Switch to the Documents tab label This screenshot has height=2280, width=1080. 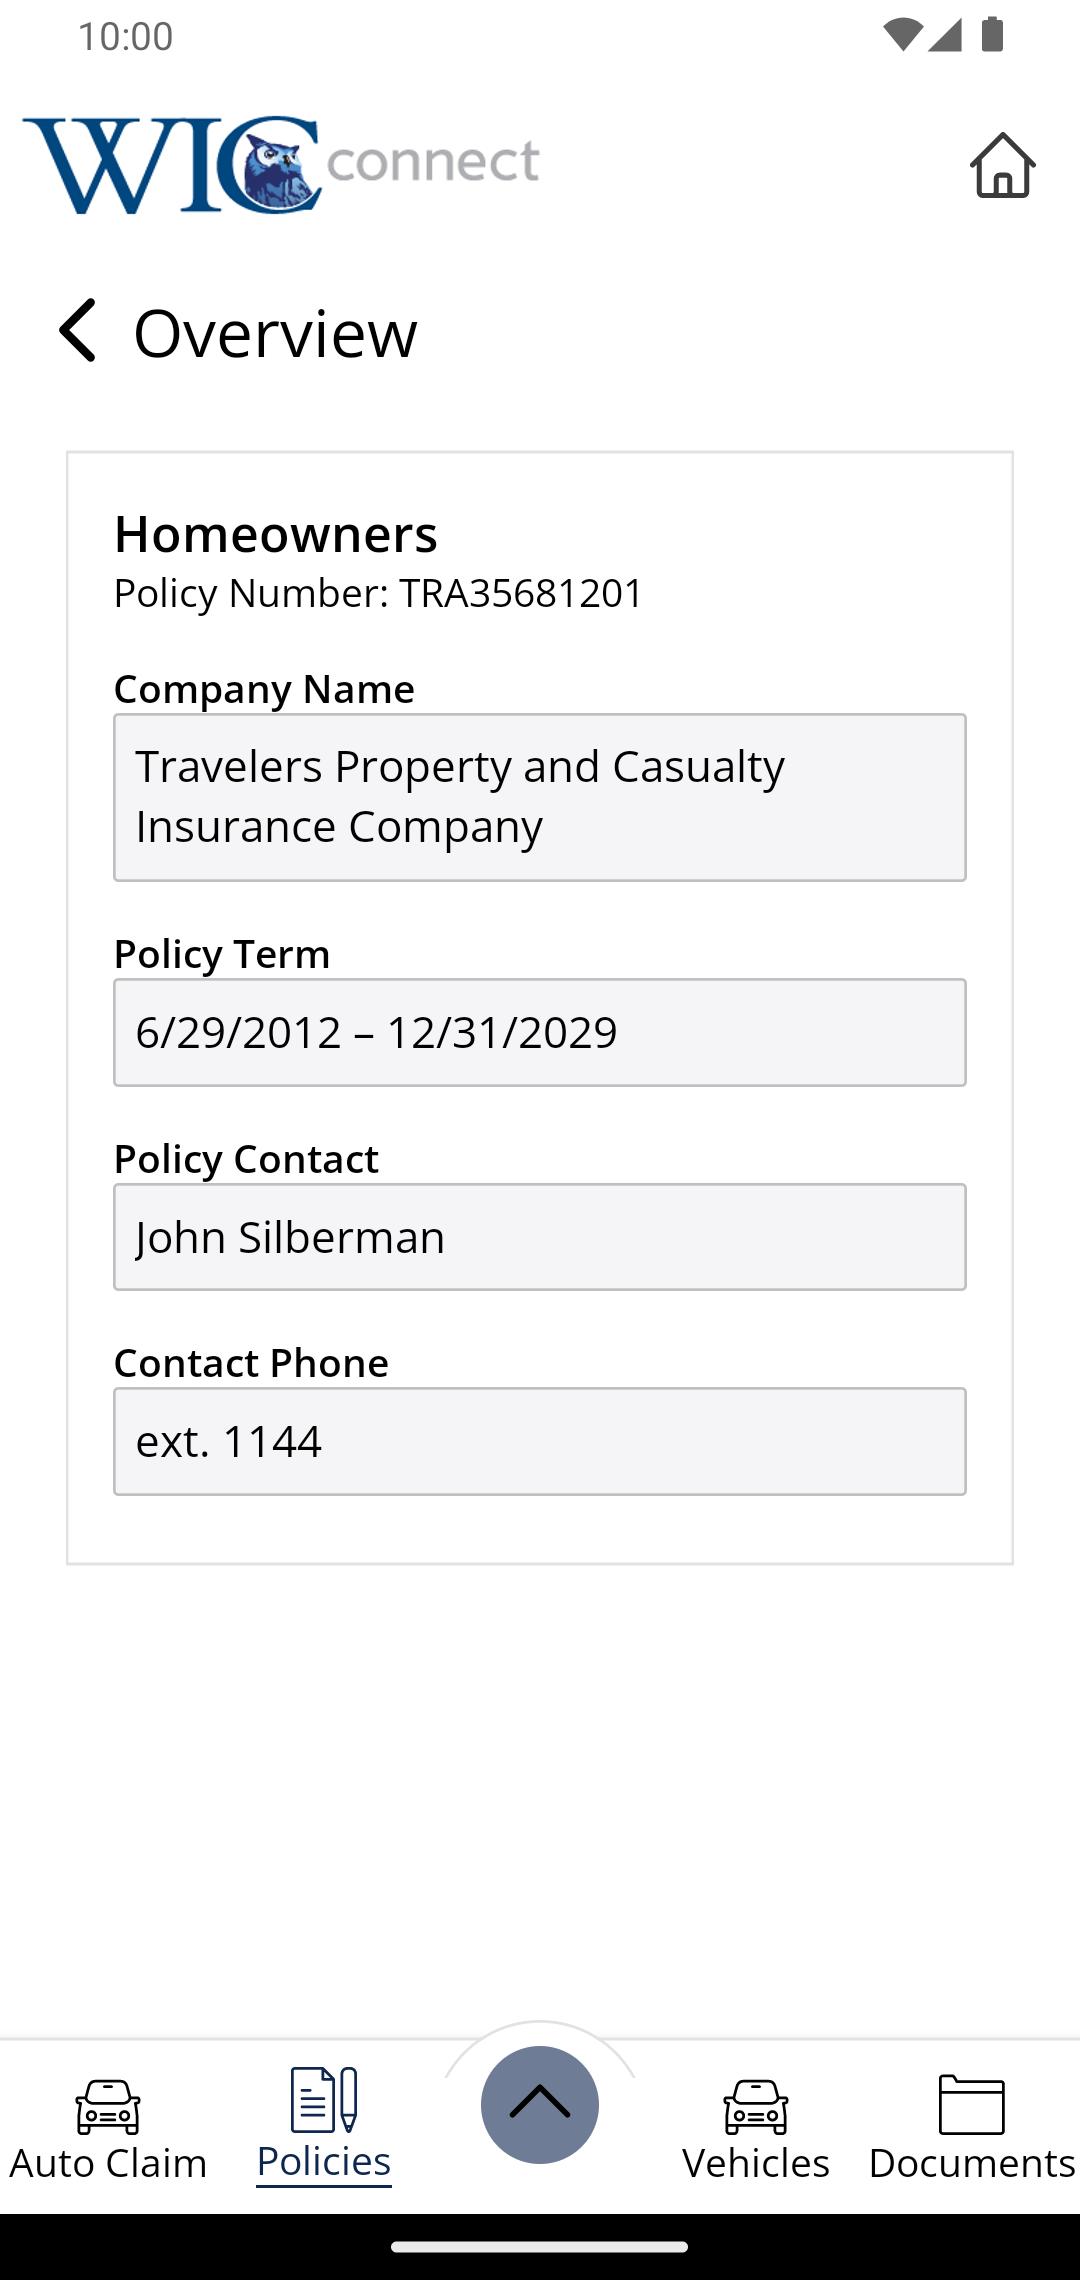[x=971, y=2163]
